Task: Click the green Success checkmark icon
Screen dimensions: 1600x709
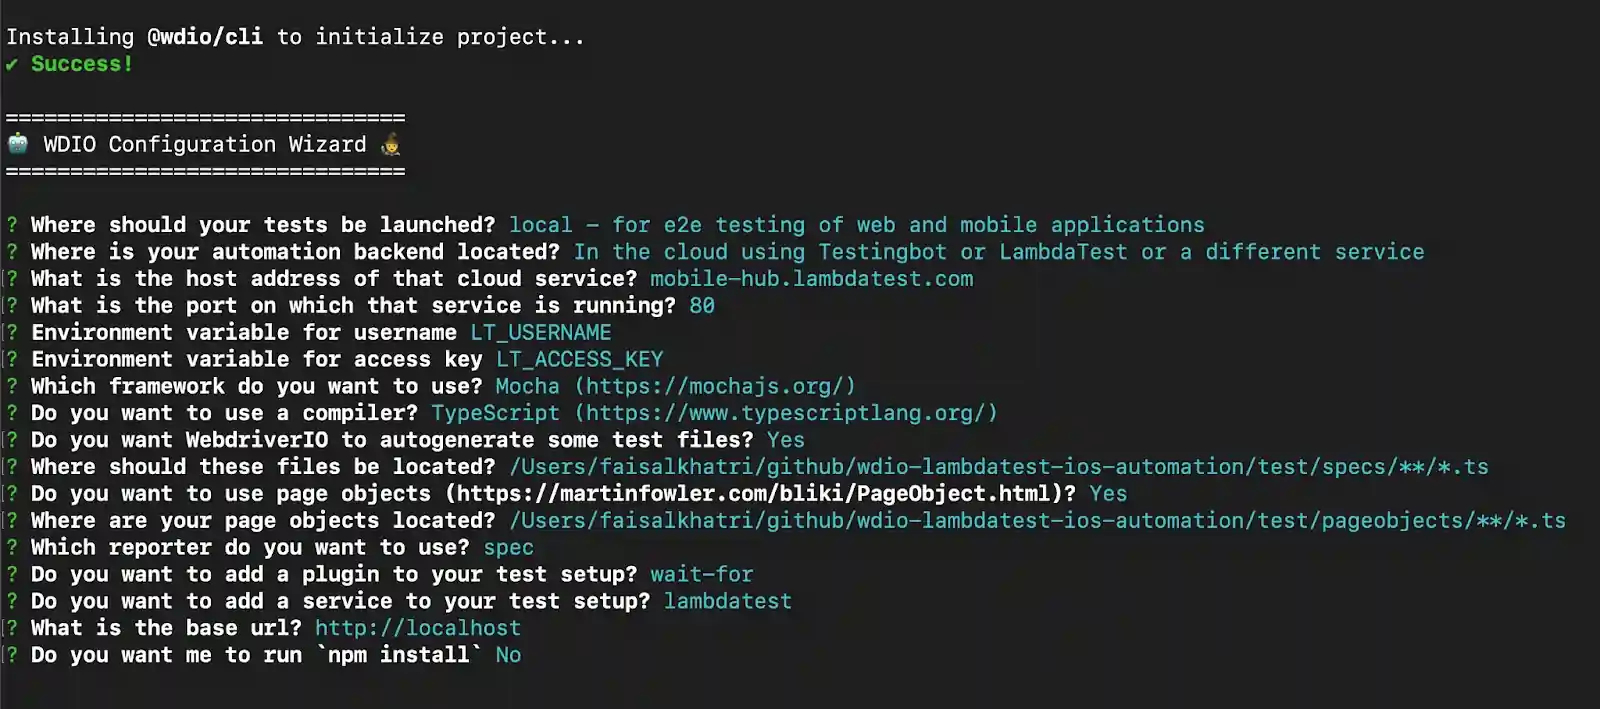Action: tap(11, 64)
